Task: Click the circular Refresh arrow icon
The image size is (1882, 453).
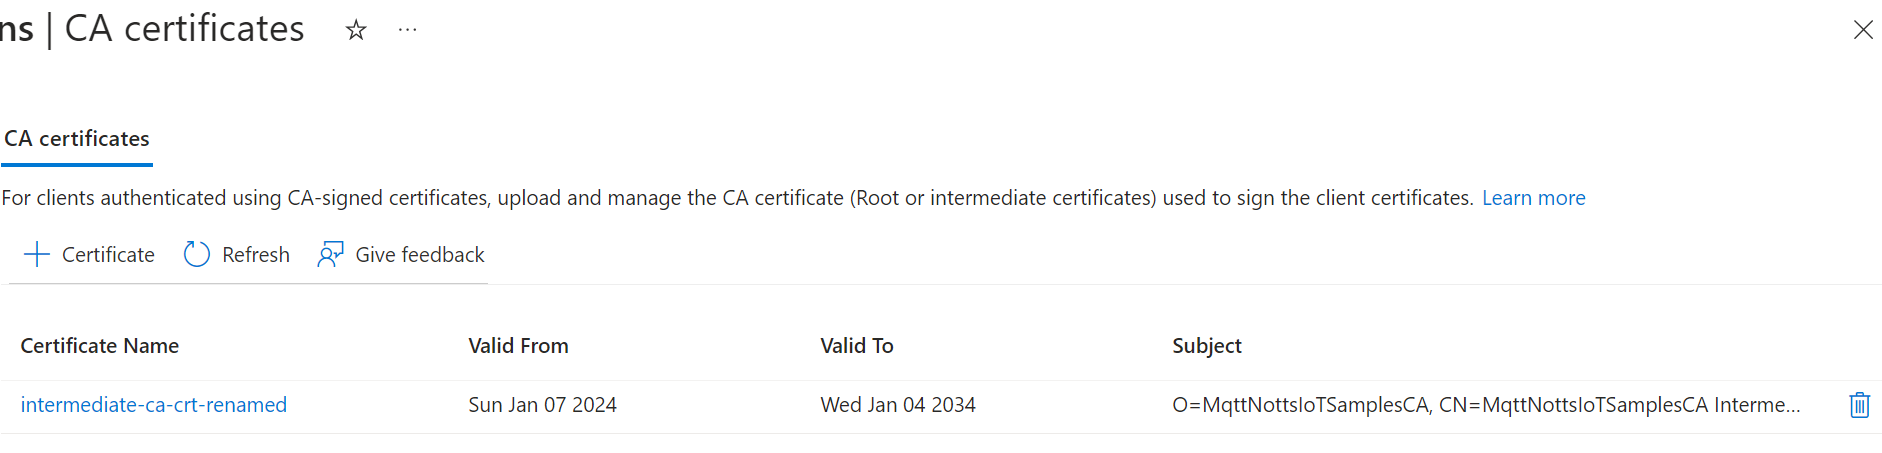Action: [197, 255]
